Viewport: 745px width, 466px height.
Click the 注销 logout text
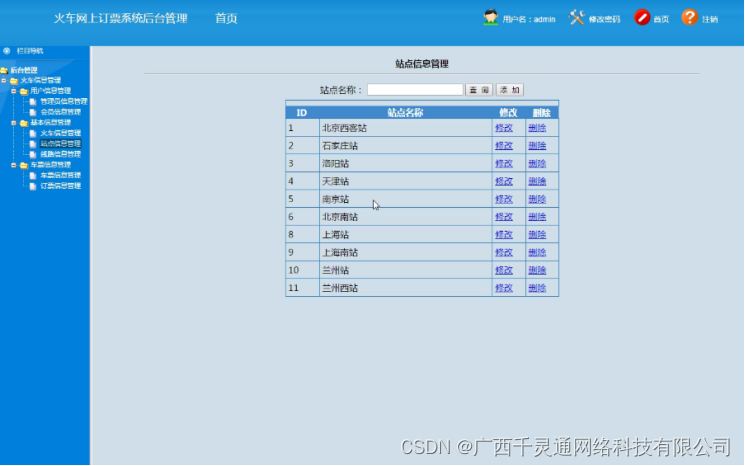click(x=710, y=19)
